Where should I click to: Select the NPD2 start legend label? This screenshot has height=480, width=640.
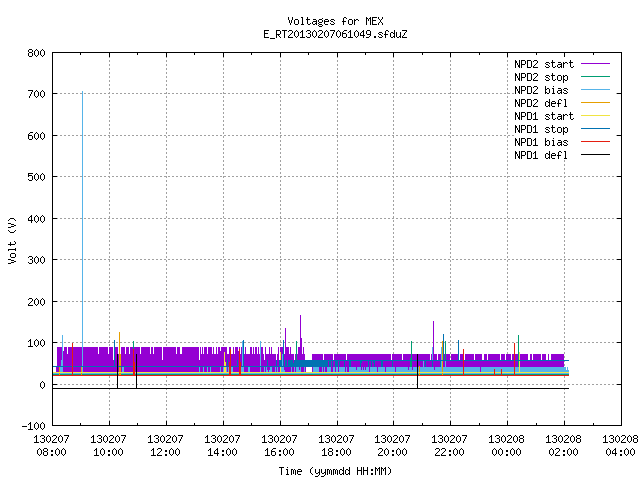pyautogui.click(x=544, y=64)
